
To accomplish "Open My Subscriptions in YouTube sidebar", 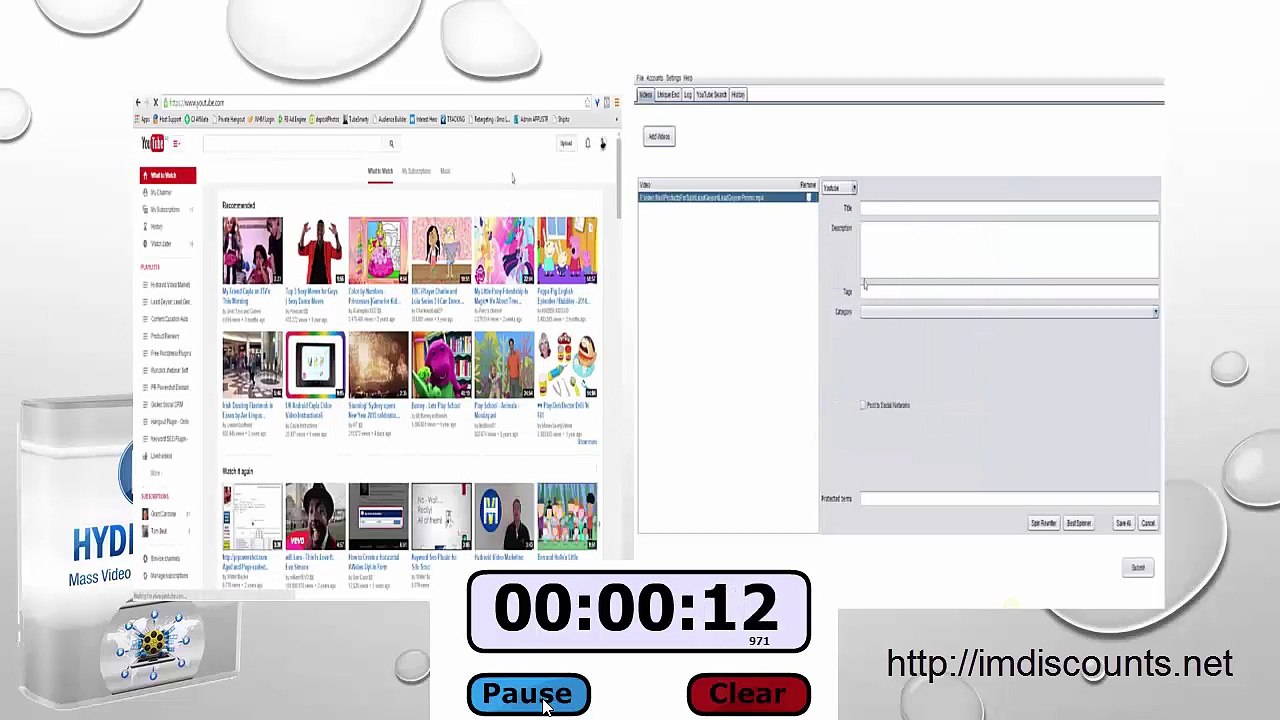I will coord(165,210).
